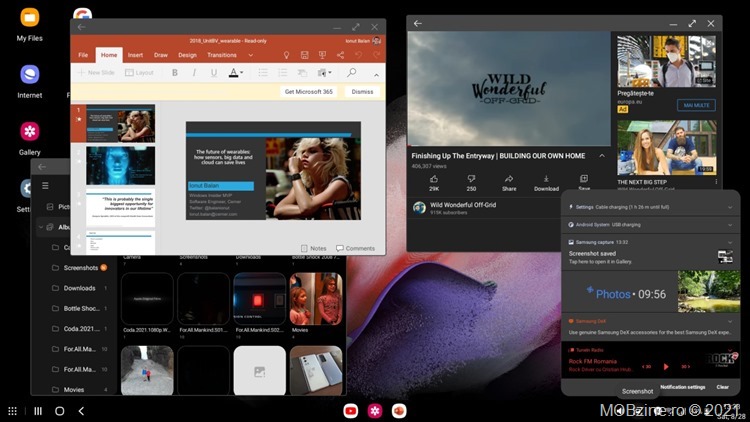Image resolution: width=750 pixels, height=422 pixels.
Task: Click the Undo arrow in PowerPoint
Action: pos(358,55)
